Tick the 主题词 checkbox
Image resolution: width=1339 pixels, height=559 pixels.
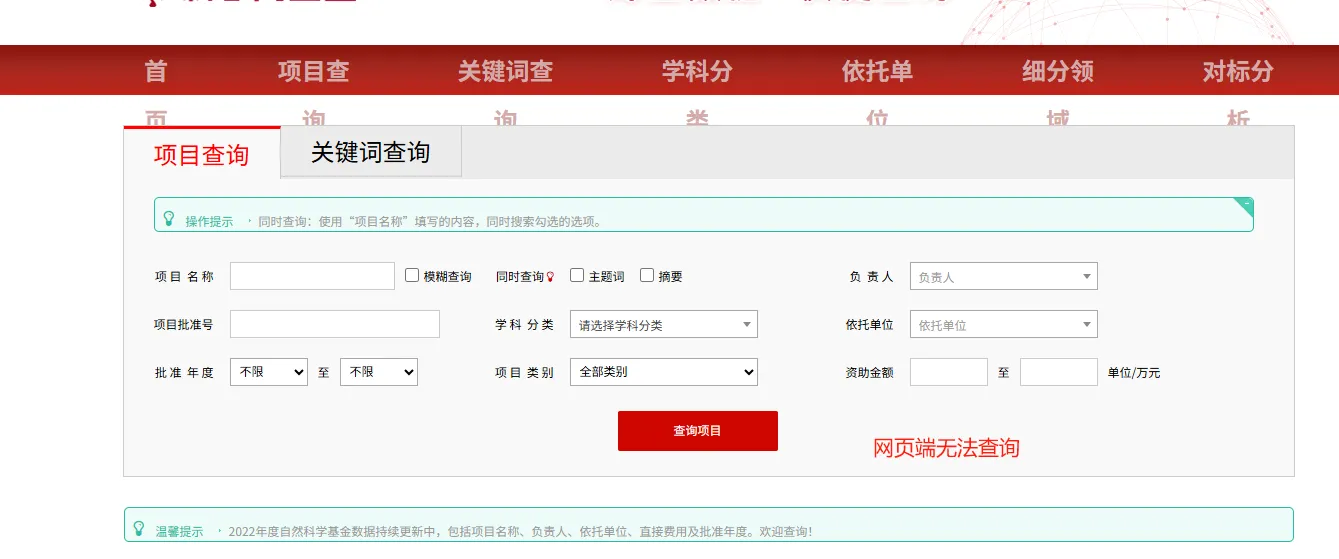577,275
